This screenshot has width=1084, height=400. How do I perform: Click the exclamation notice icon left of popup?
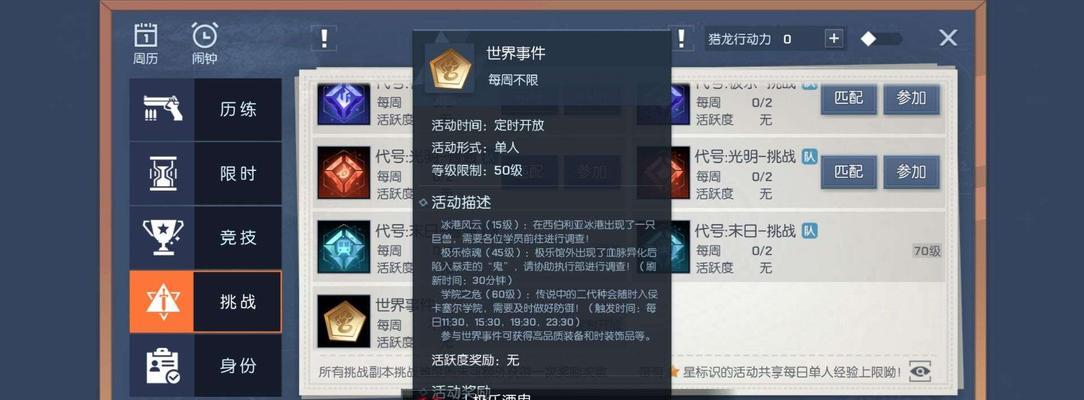point(324,37)
